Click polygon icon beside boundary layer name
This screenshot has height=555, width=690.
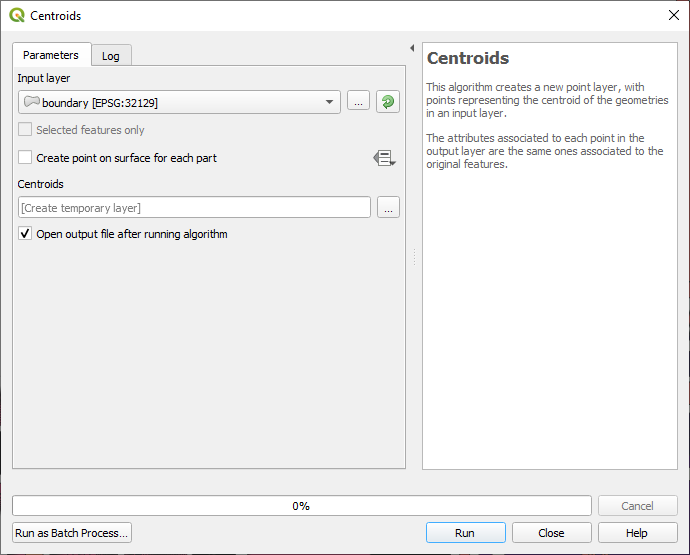click(x=31, y=102)
